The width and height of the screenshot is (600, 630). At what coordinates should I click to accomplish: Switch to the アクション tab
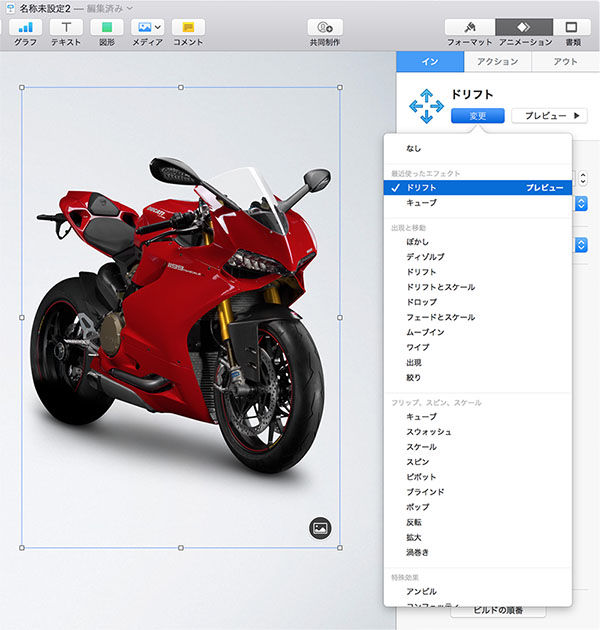(498, 61)
